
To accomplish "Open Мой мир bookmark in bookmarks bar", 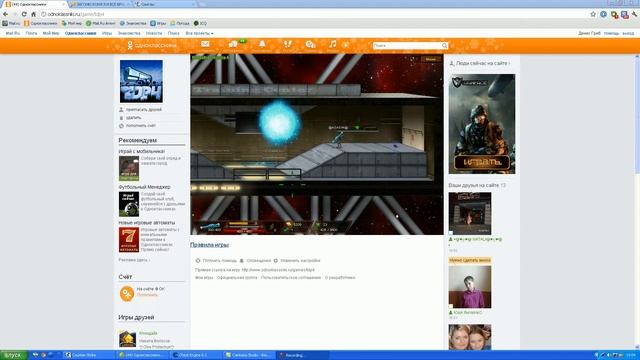I will click(71, 24).
